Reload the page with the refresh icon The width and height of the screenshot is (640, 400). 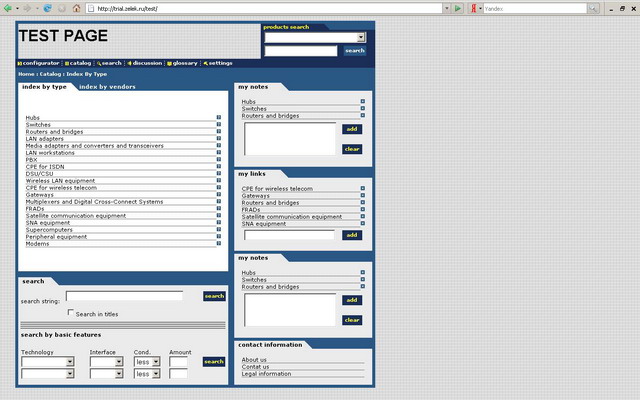click(x=47, y=8)
